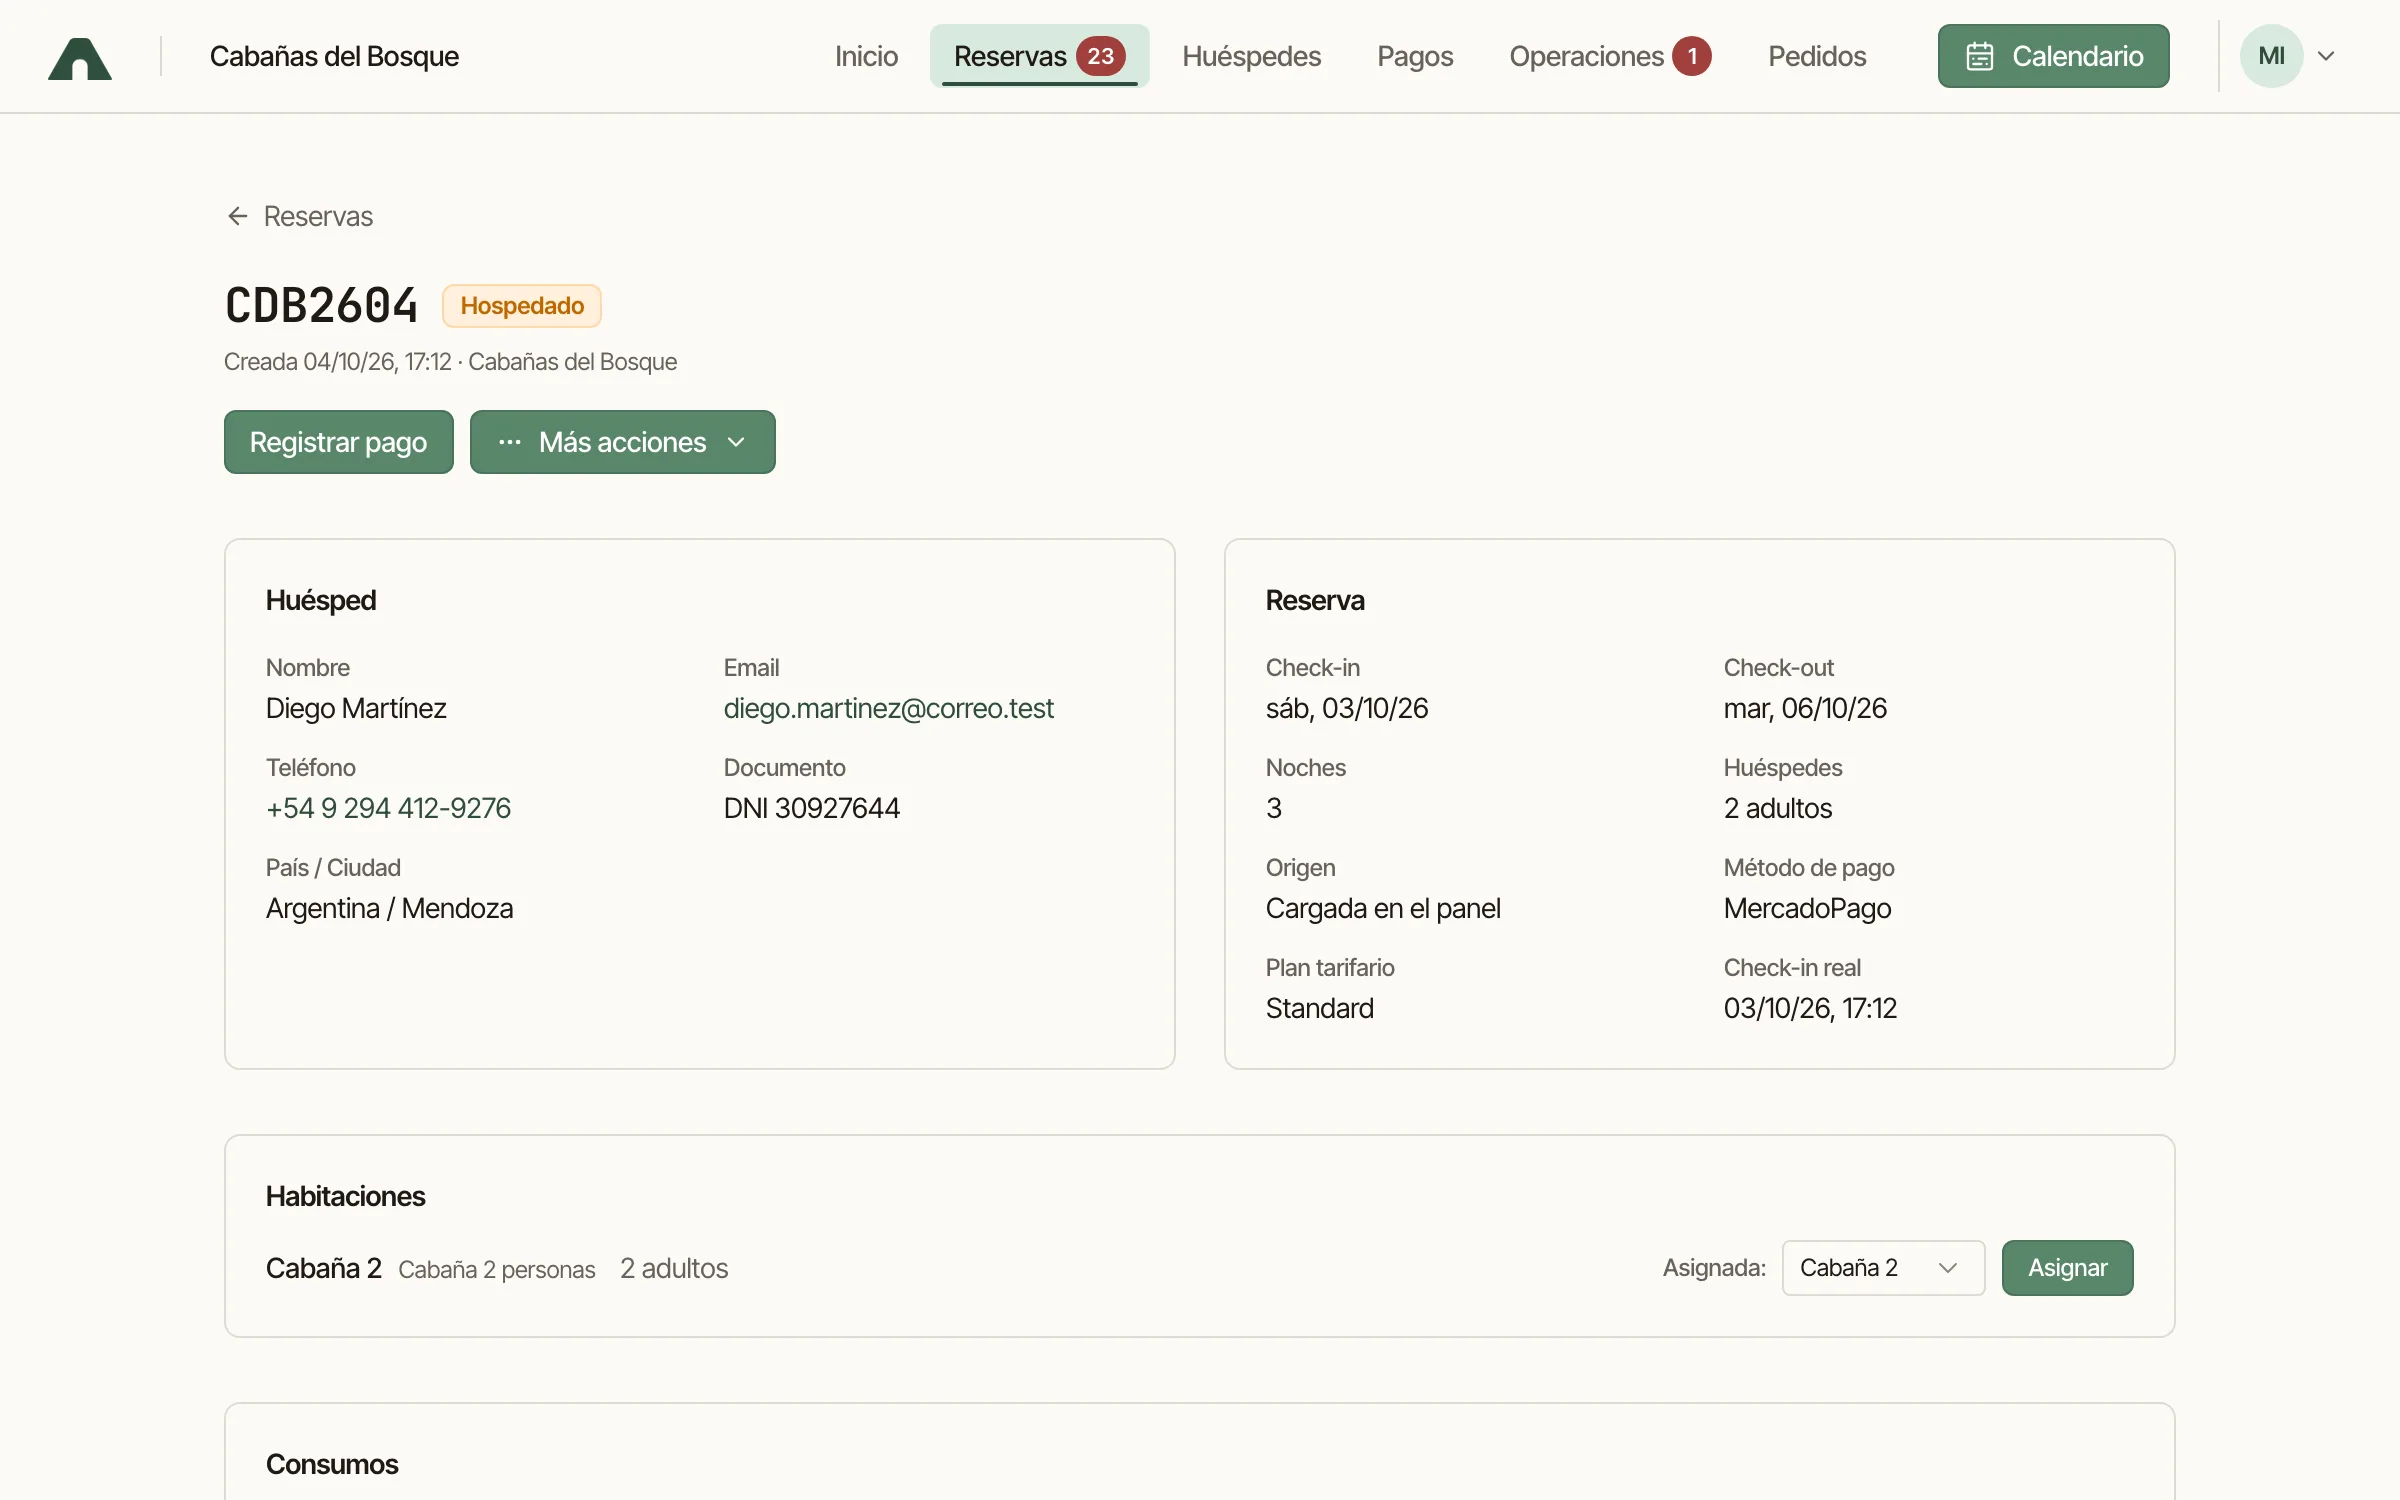The height and width of the screenshot is (1500, 2400).
Task: Click the phone number +54 9 294 412-9276
Action: [x=388, y=808]
